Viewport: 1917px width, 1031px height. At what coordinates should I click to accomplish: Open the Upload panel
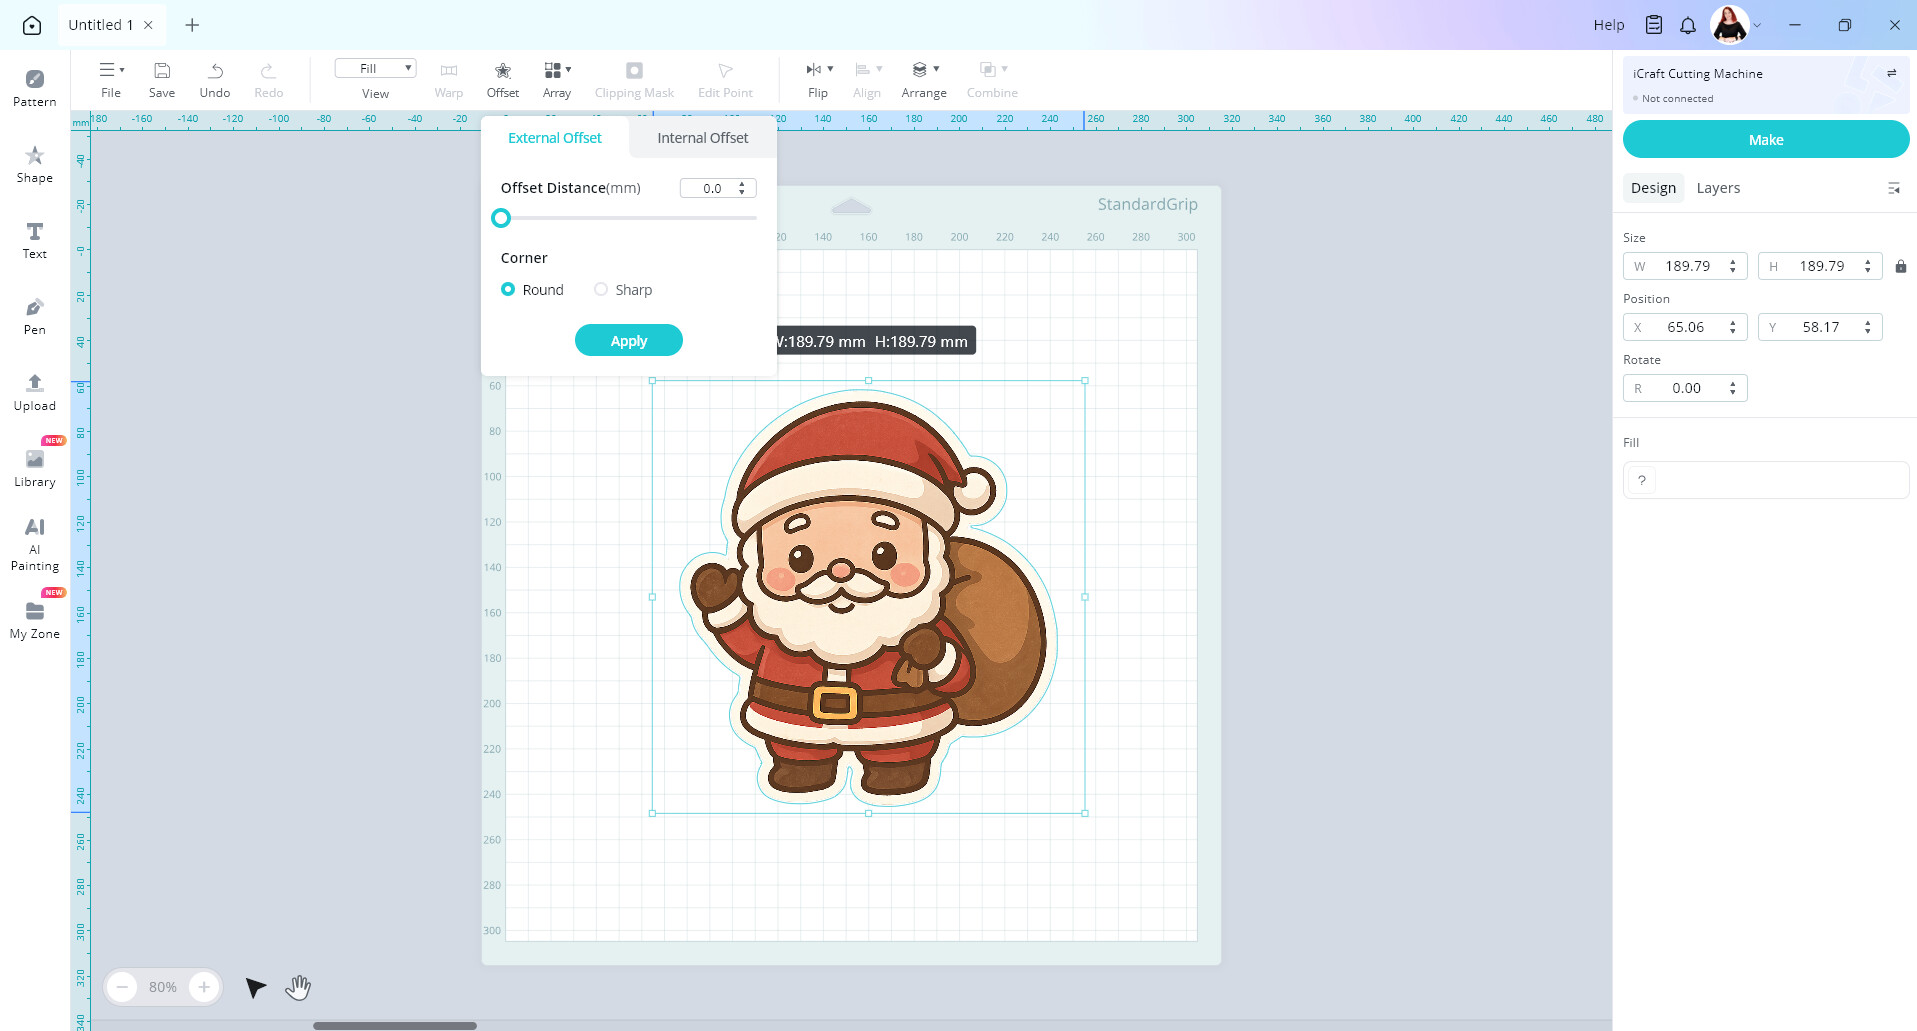[x=34, y=392]
